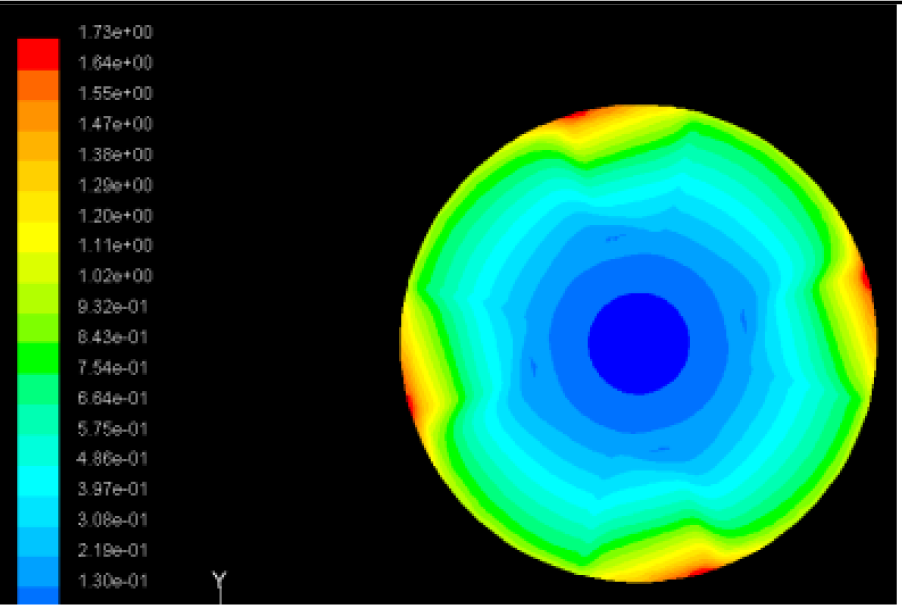Pick the 1.47e+00 legend value

[x=115, y=124]
